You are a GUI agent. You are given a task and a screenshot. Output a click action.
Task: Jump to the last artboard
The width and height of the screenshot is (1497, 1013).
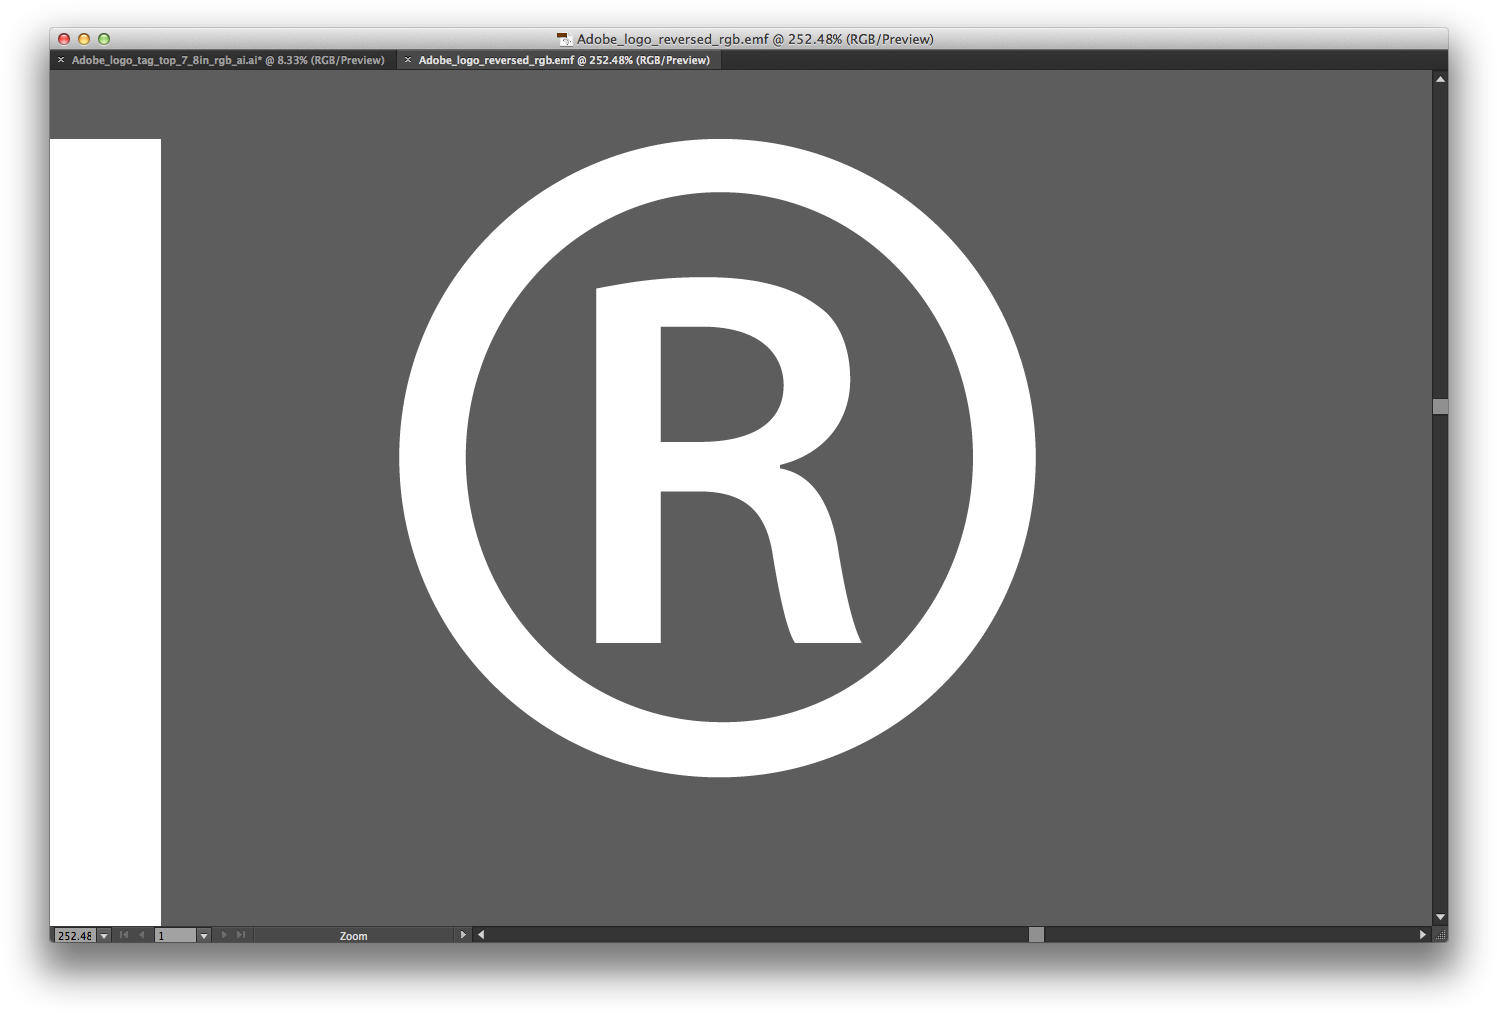pos(241,935)
